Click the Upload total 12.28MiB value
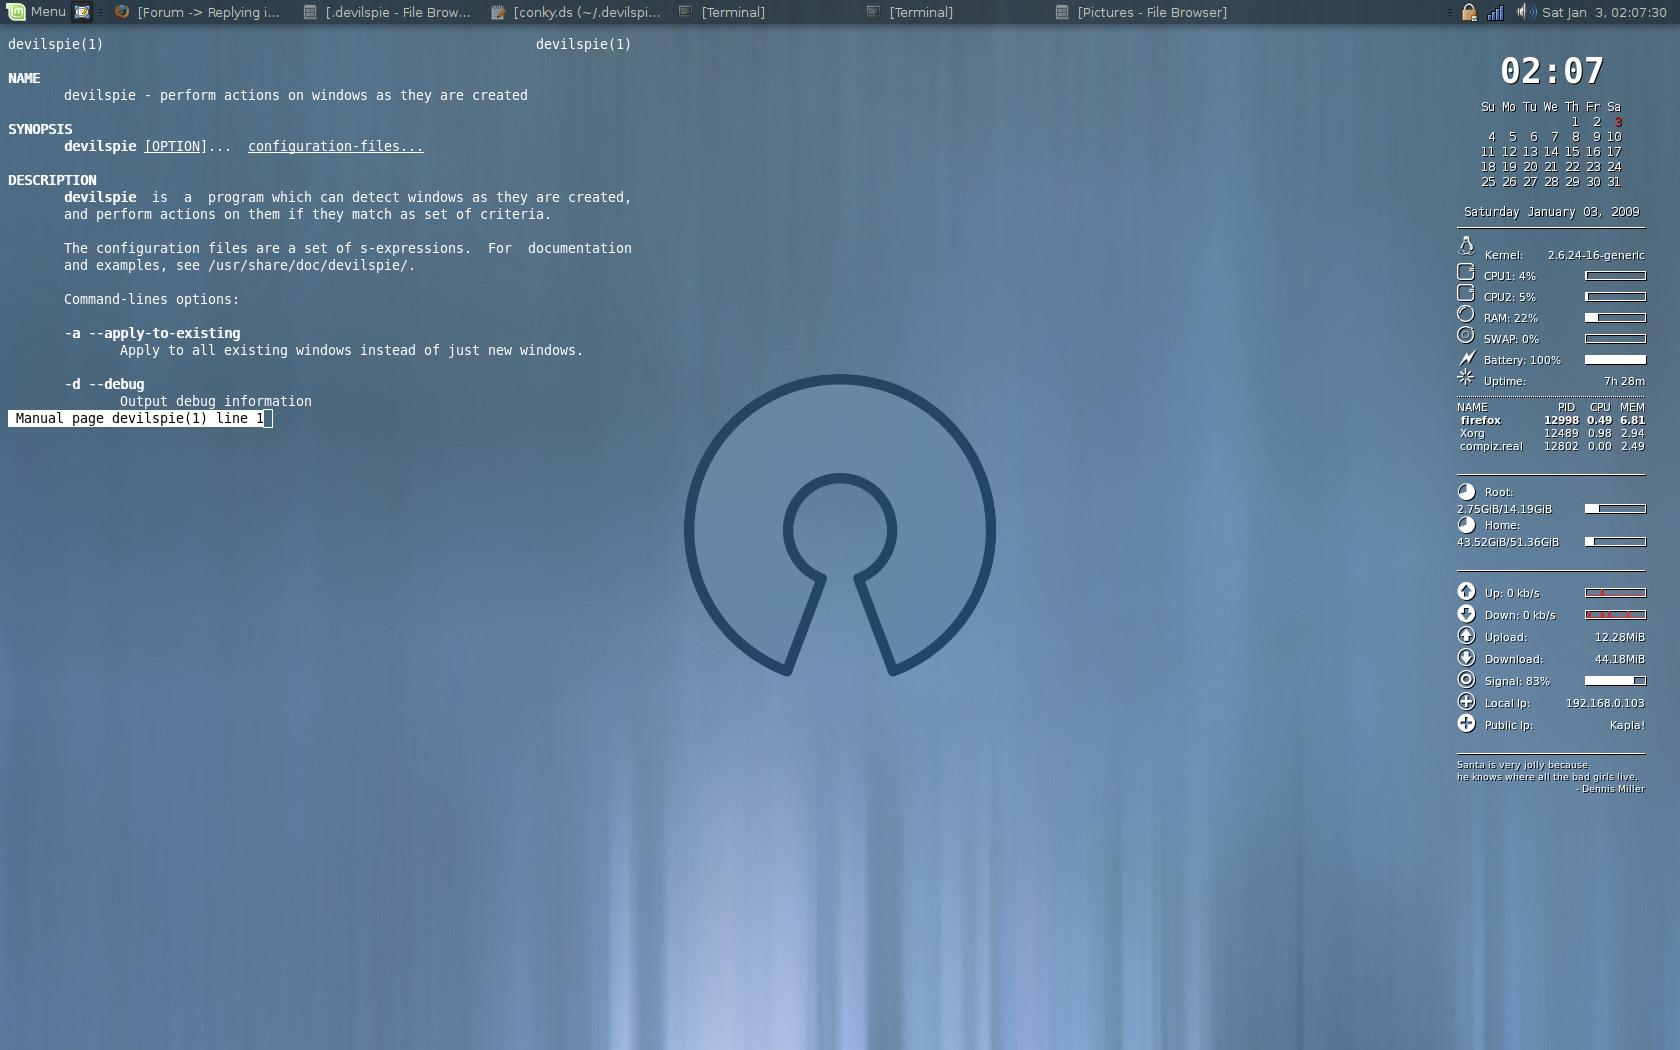This screenshot has height=1050, width=1680. 1620,637
